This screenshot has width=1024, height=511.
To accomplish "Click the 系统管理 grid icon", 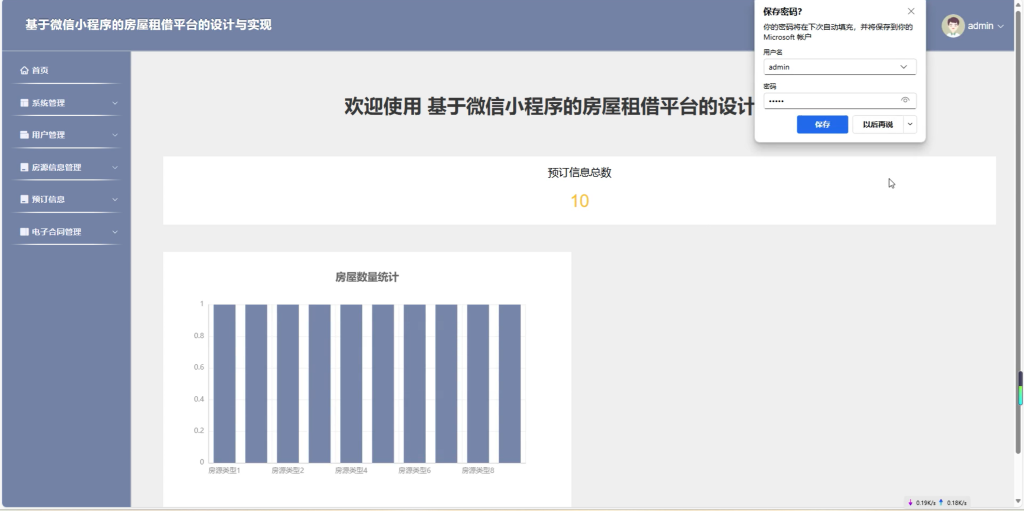I will (x=24, y=103).
